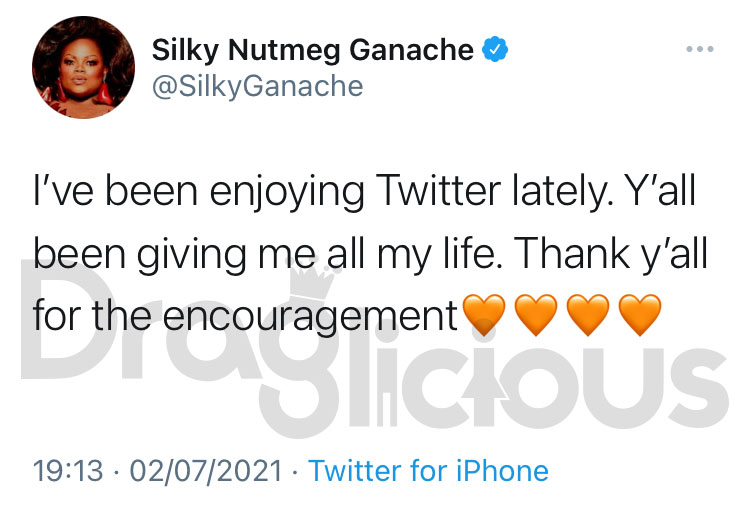Click the blue verified badge icon
The height and width of the screenshot is (508, 750).
click(495, 49)
